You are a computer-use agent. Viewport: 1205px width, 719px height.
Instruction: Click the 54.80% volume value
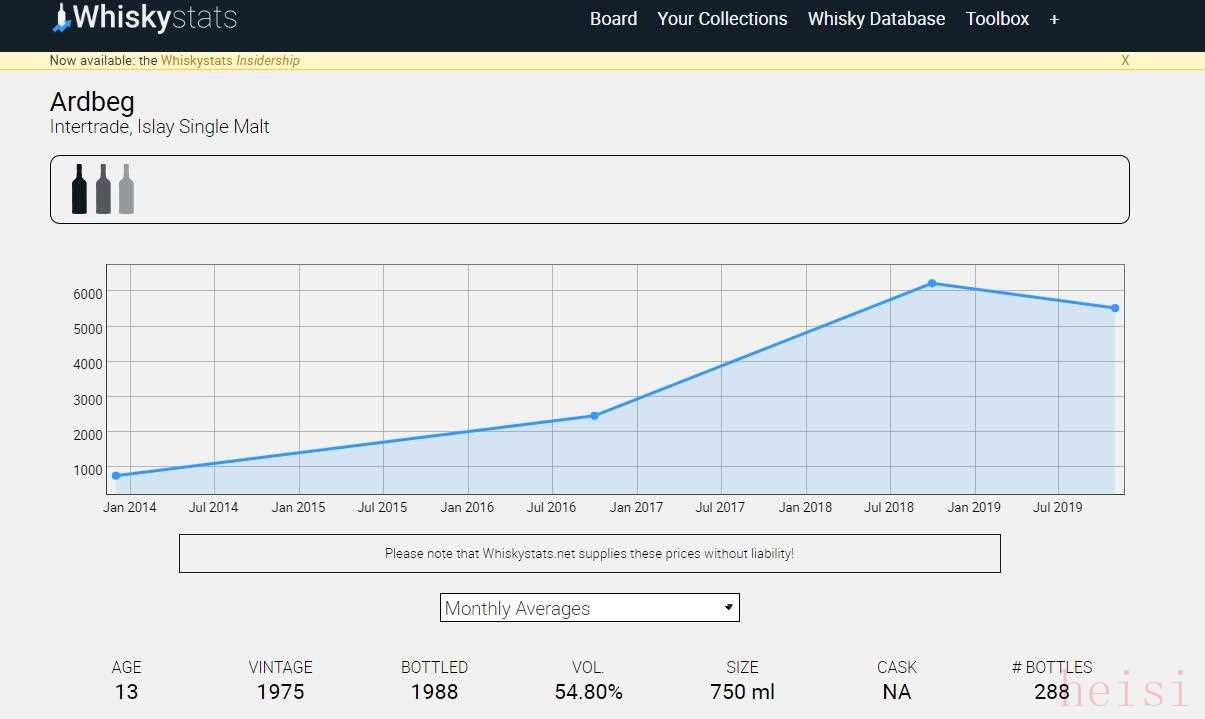588,692
